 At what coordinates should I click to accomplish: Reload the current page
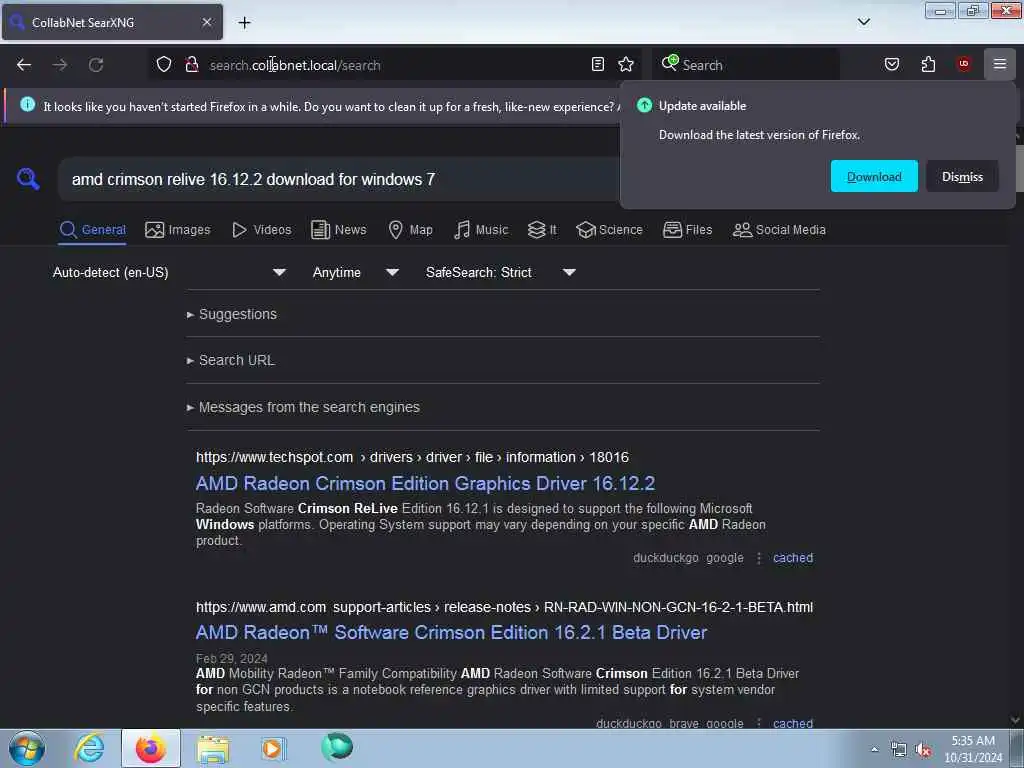pos(96,65)
